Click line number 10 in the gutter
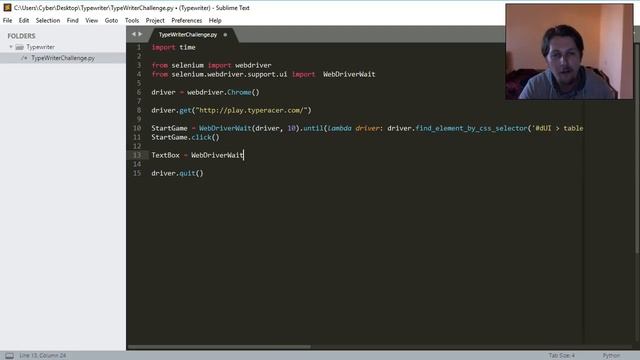Screen dimensions: 640x360 (x=137, y=128)
